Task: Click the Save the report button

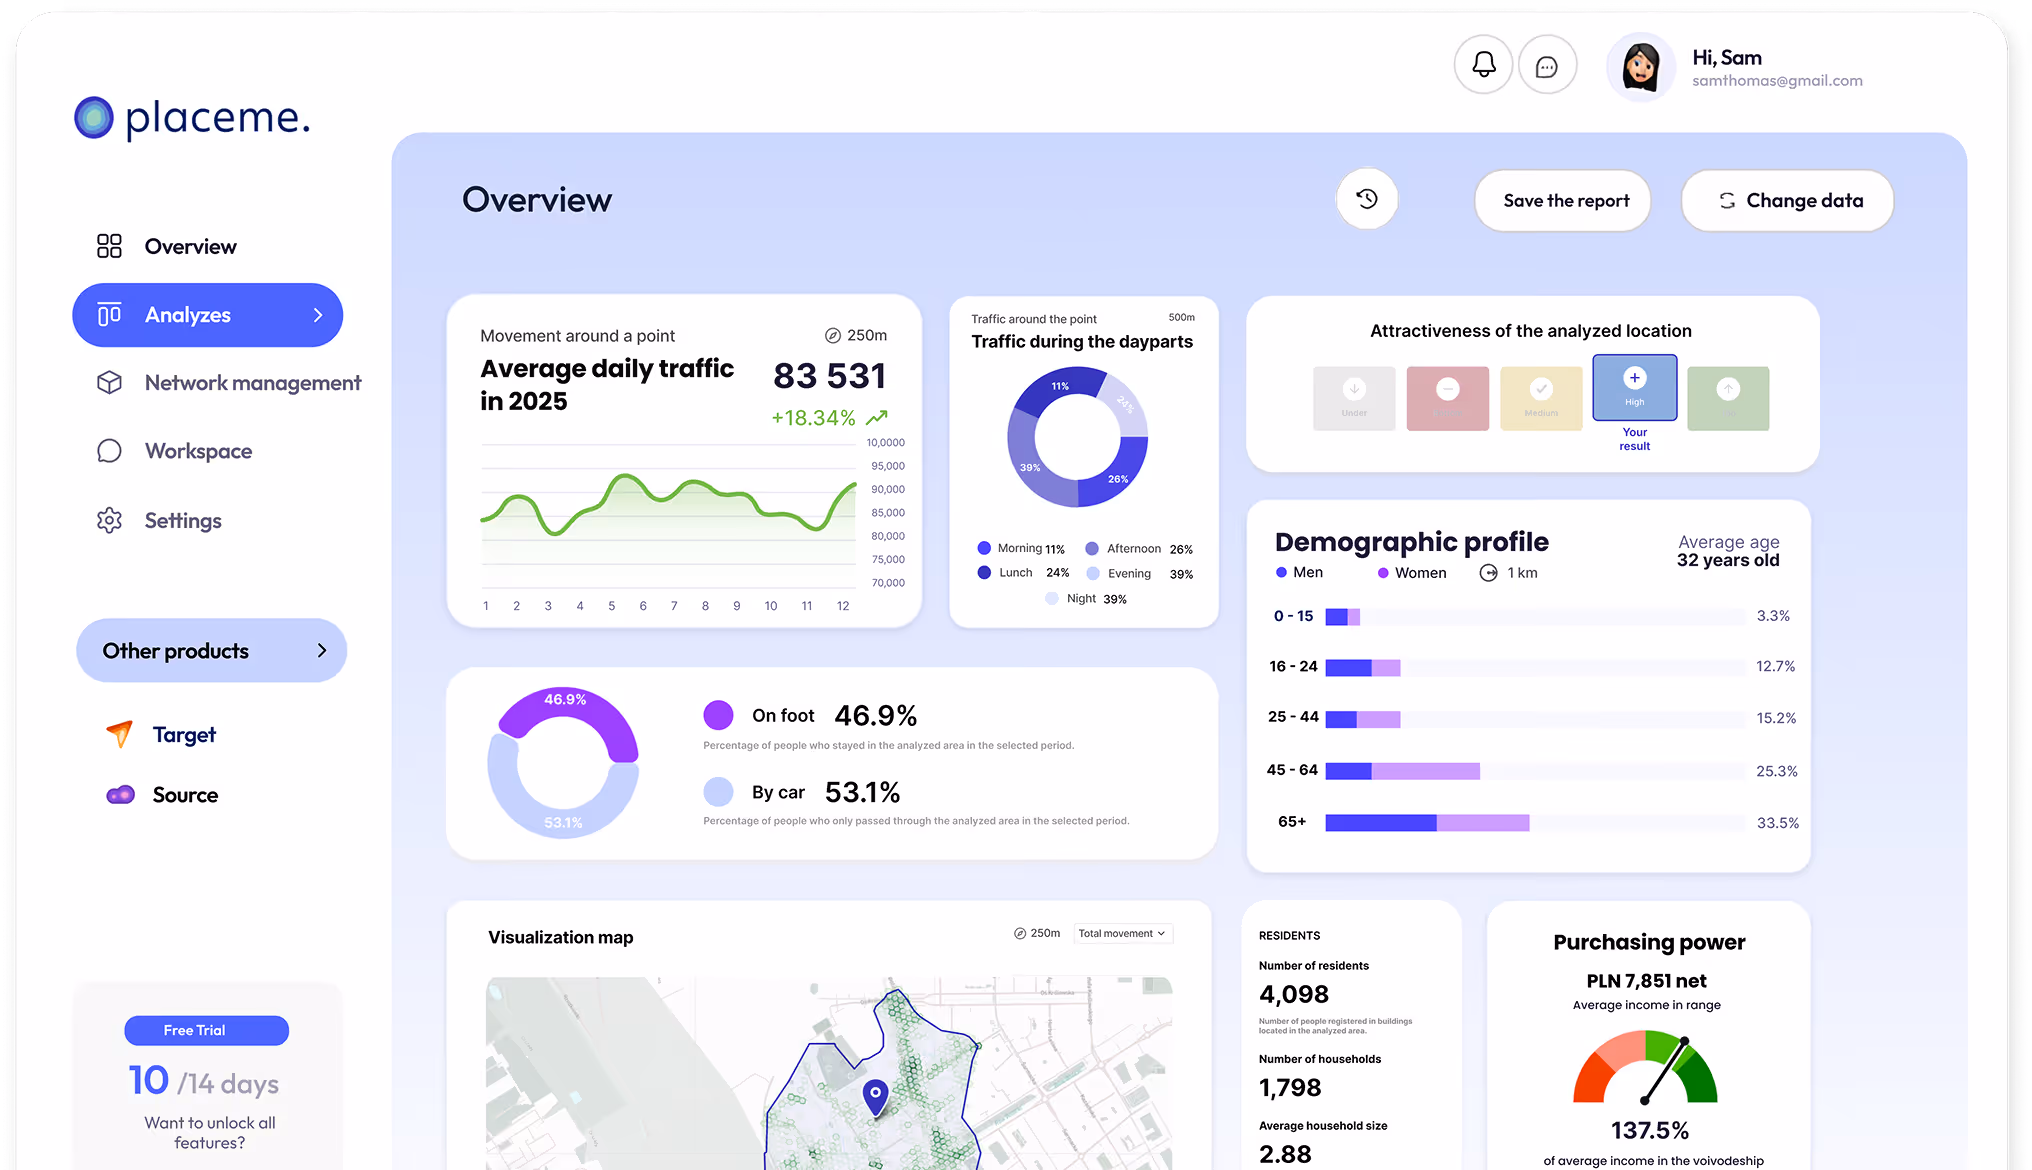Action: pos(1562,200)
